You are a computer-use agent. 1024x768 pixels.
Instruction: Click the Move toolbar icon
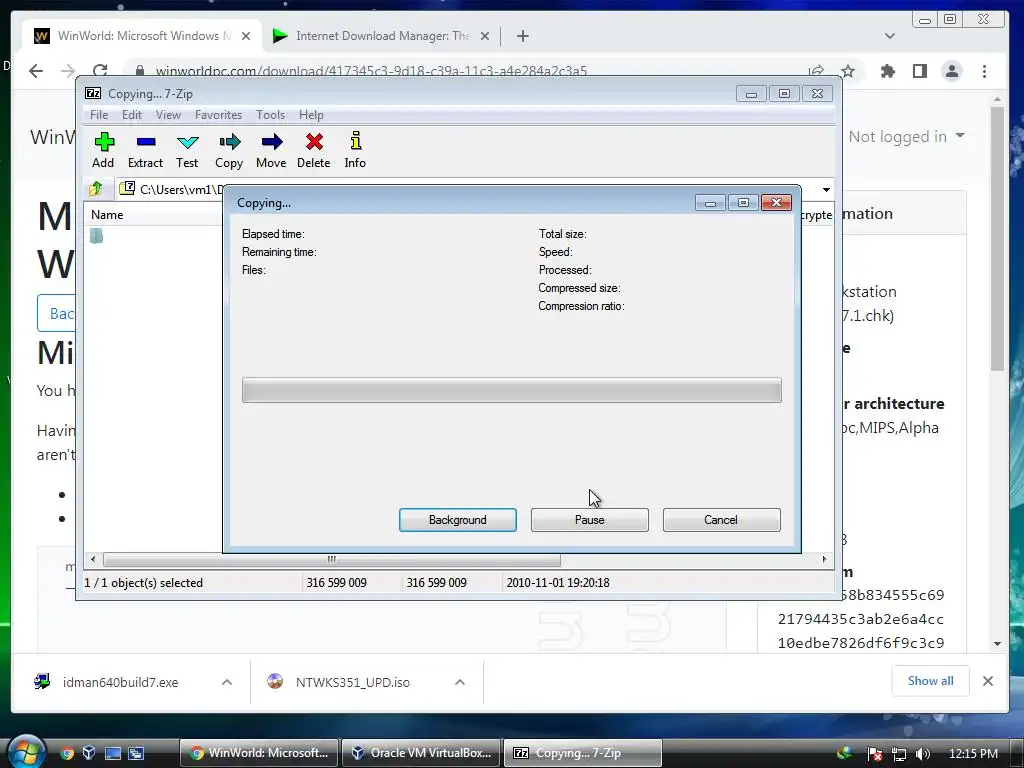point(271,150)
